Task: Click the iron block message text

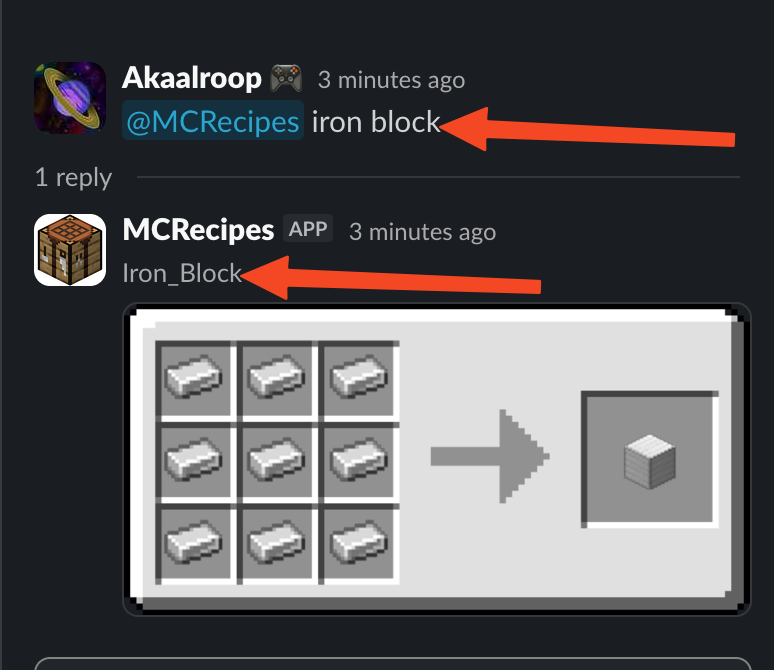Action: pos(376,121)
